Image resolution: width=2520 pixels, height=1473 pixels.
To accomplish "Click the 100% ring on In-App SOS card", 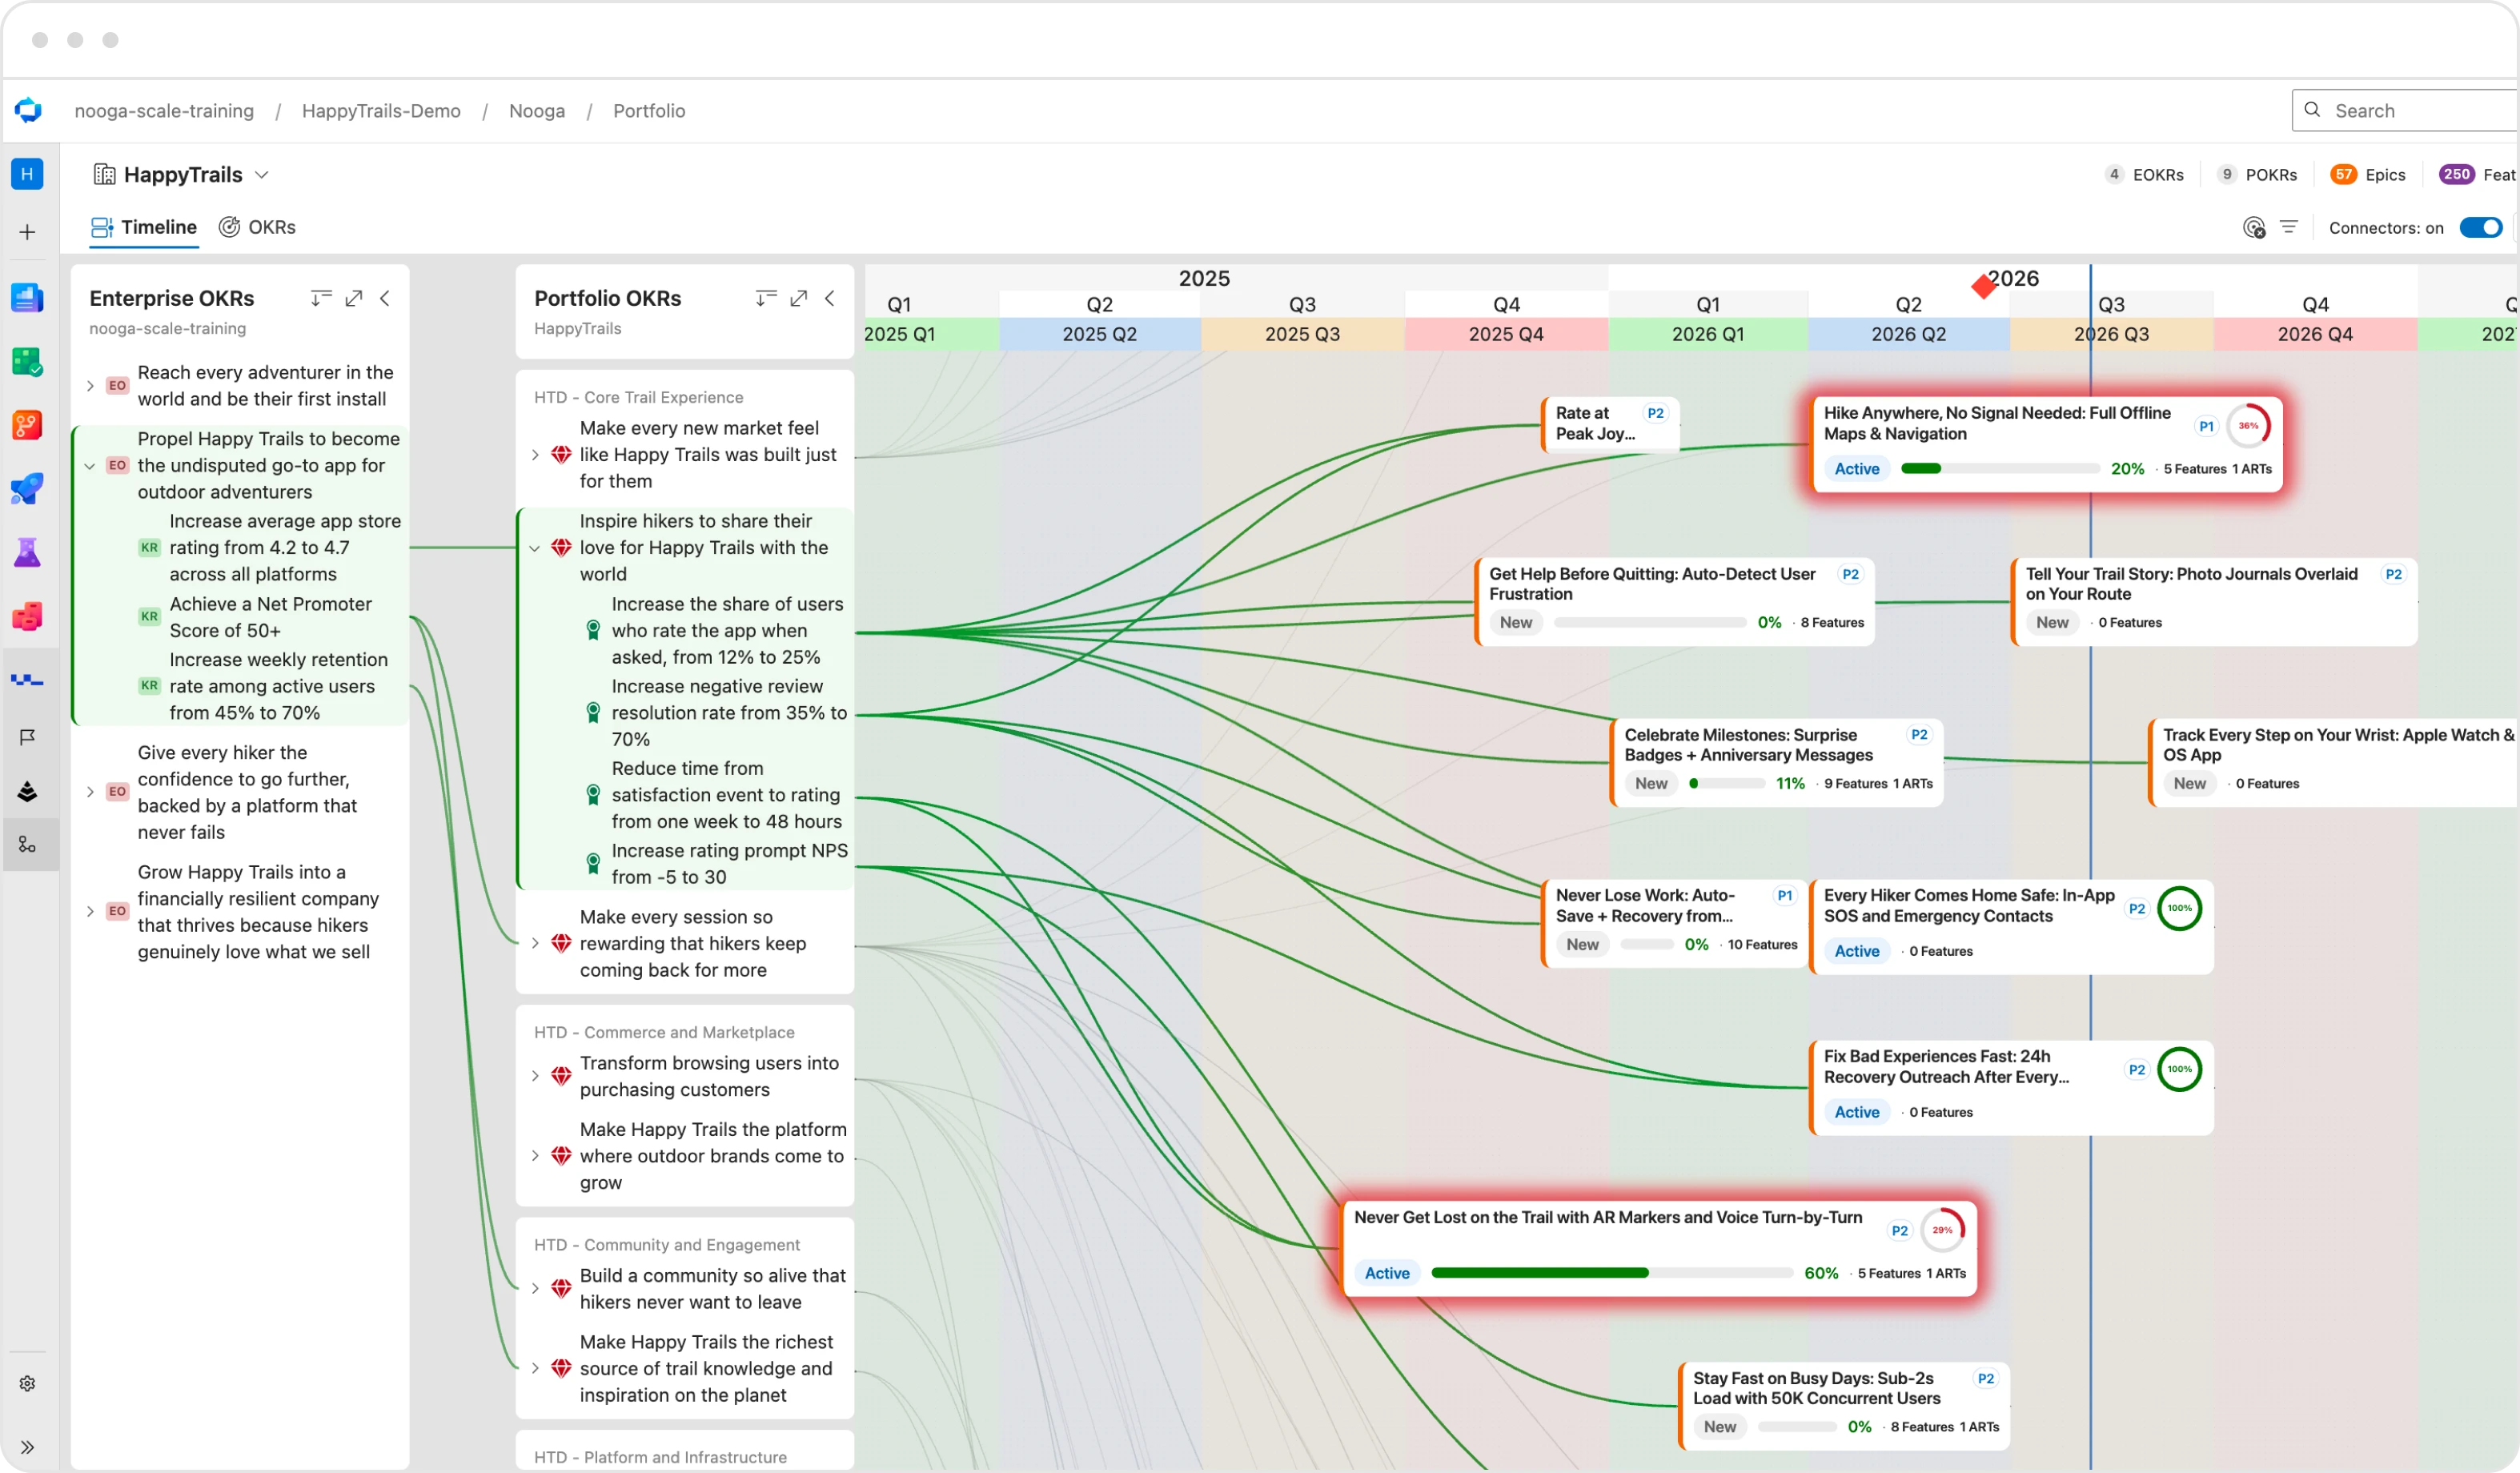I will (x=2180, y=909).
